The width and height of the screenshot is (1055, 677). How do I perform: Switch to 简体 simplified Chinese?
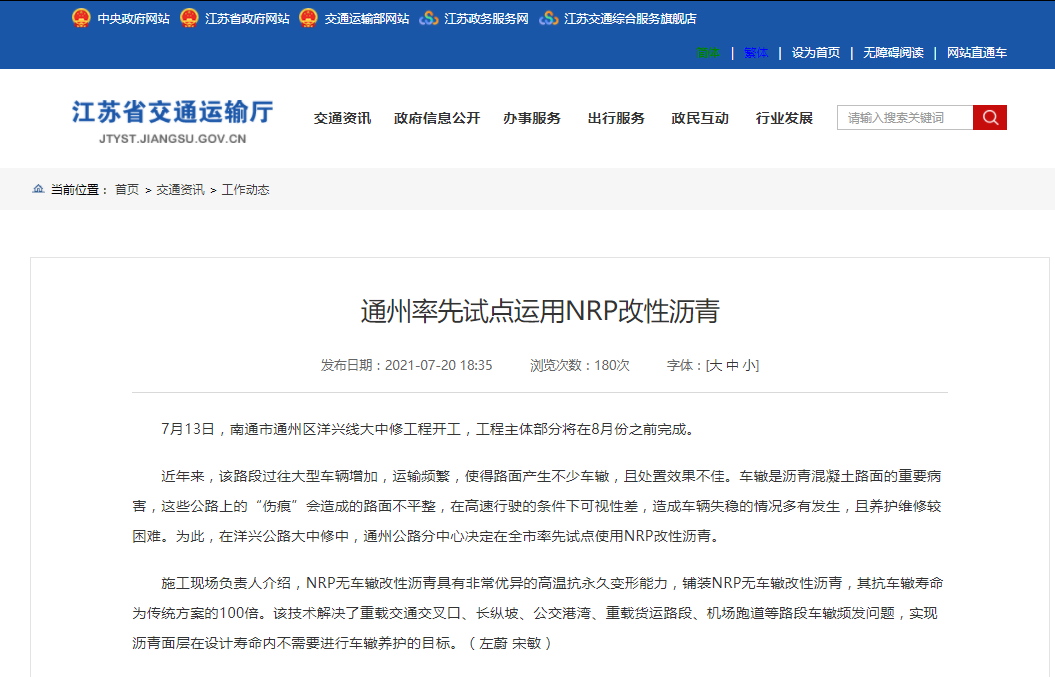708,52
